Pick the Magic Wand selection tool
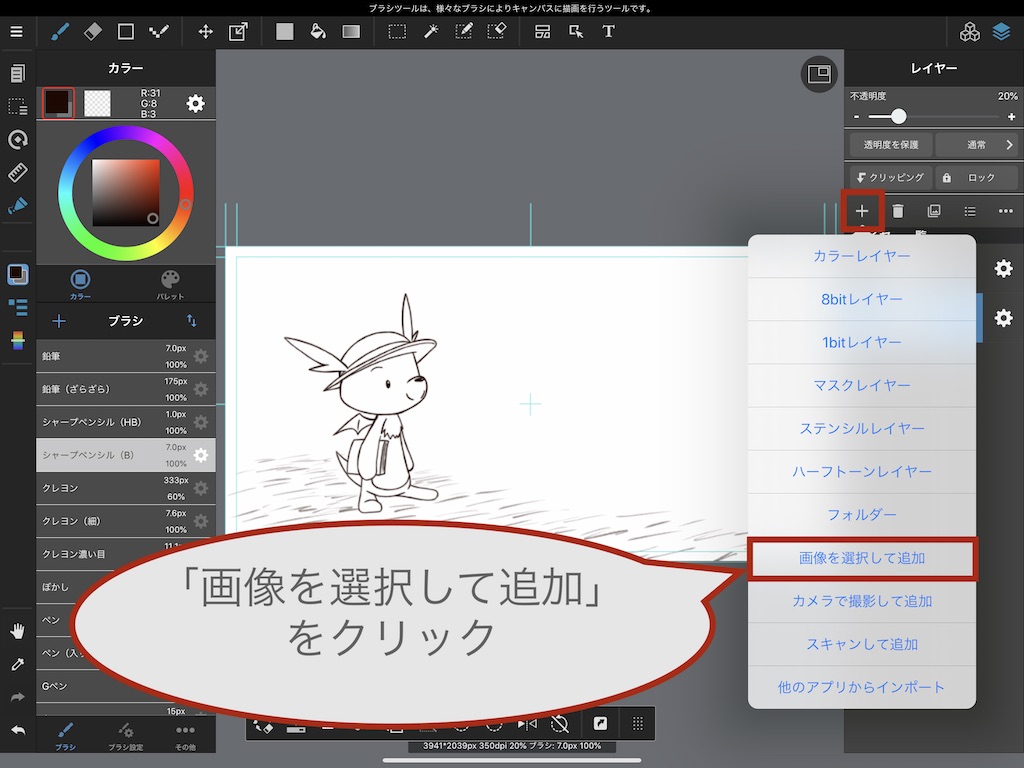This screenshot has width=1024, height=768. pyautogui.click(x=431, y=31)
